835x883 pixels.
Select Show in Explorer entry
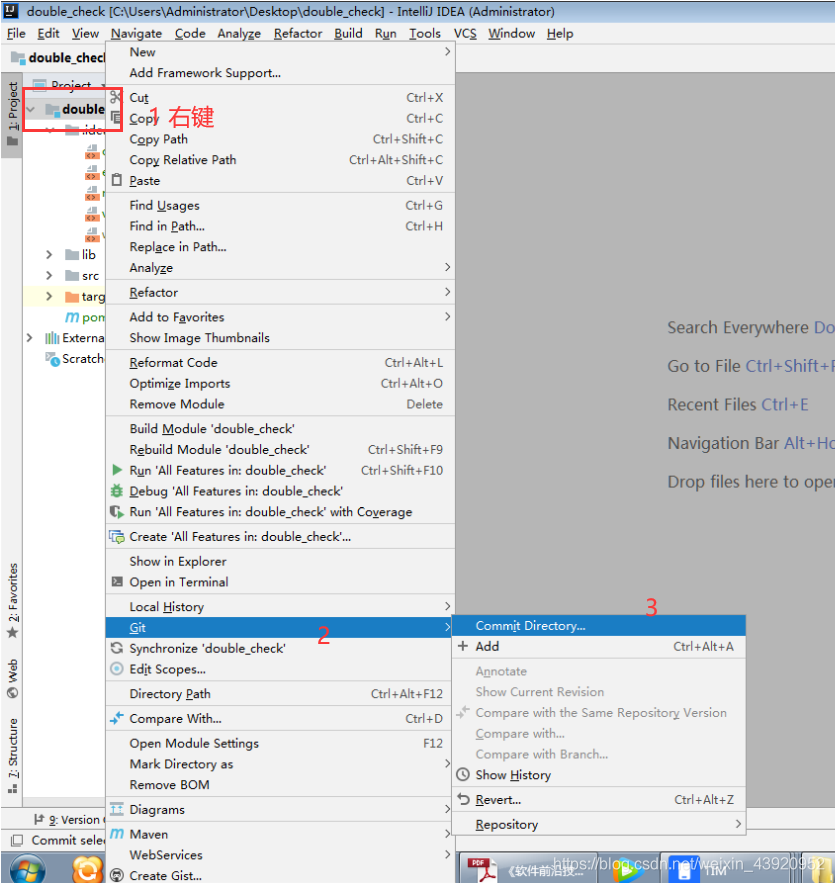(280, 561)
